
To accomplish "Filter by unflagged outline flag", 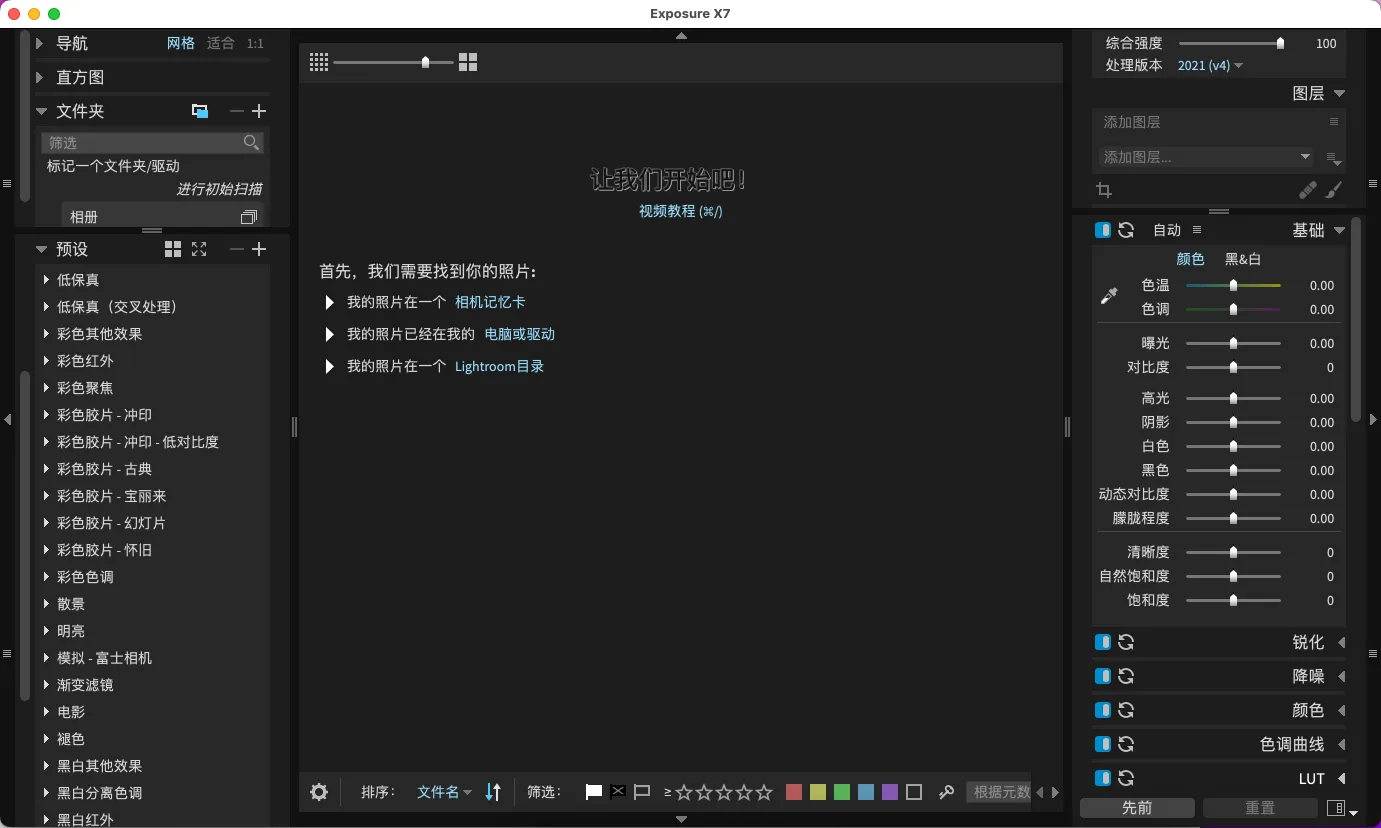I will click(642, 792).
